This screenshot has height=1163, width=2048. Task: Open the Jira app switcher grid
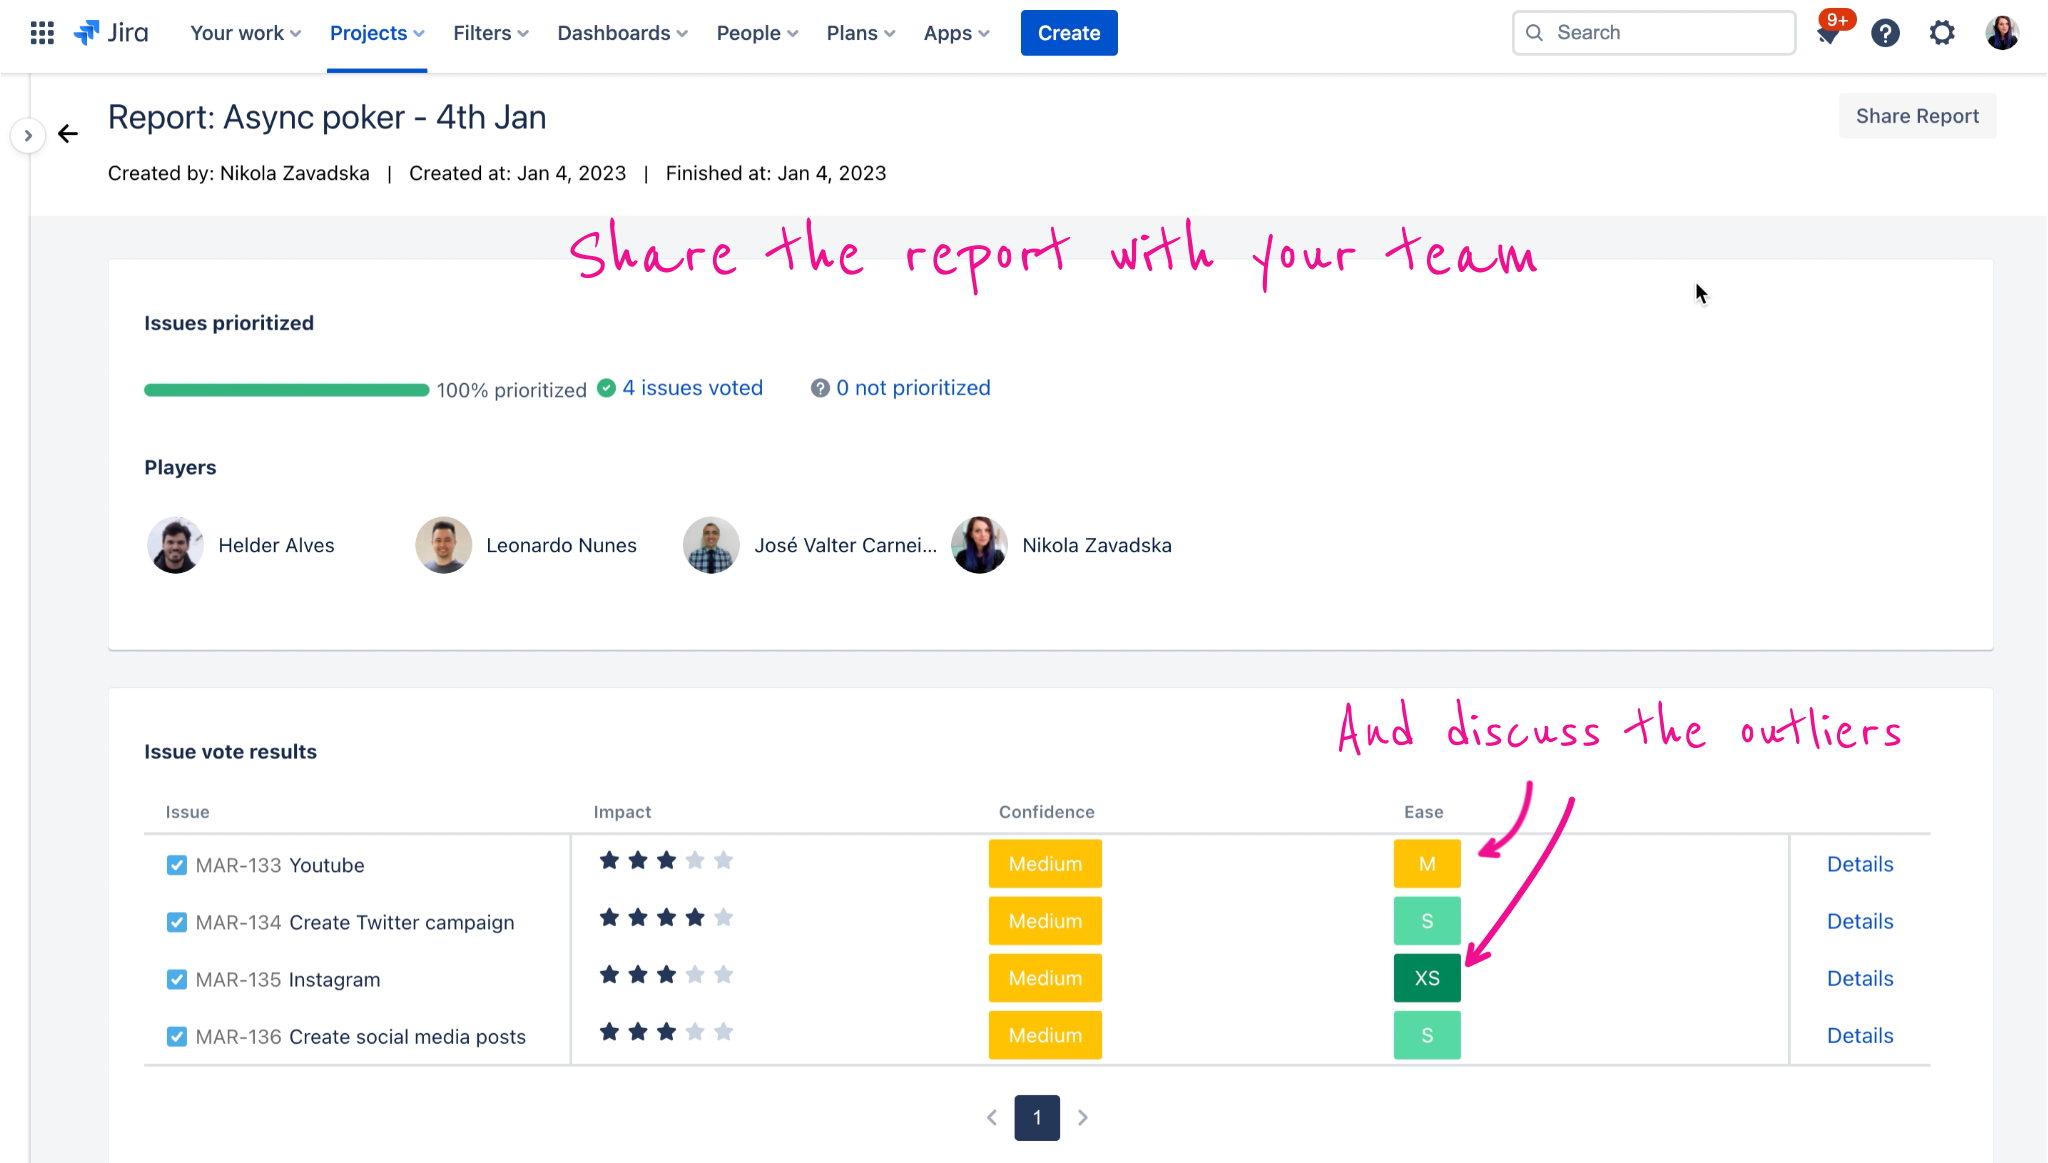(41, 32)
